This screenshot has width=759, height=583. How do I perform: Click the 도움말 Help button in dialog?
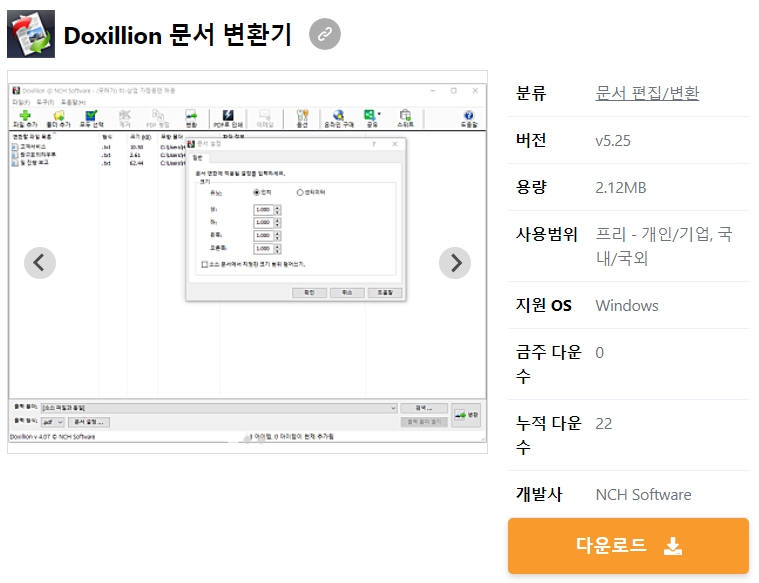[x=385, y=292]
